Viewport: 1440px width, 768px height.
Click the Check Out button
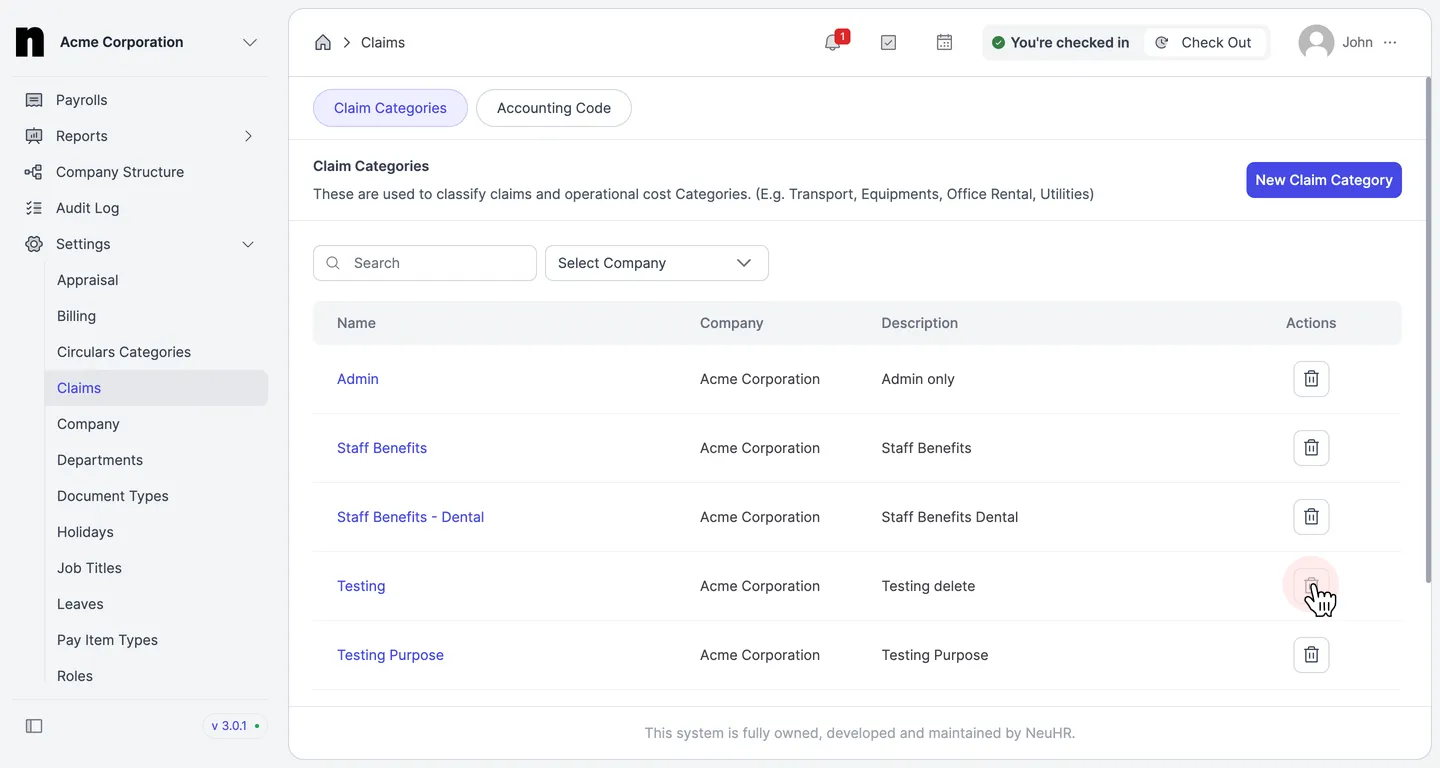pyautogui.click(x=1204, y=42)
